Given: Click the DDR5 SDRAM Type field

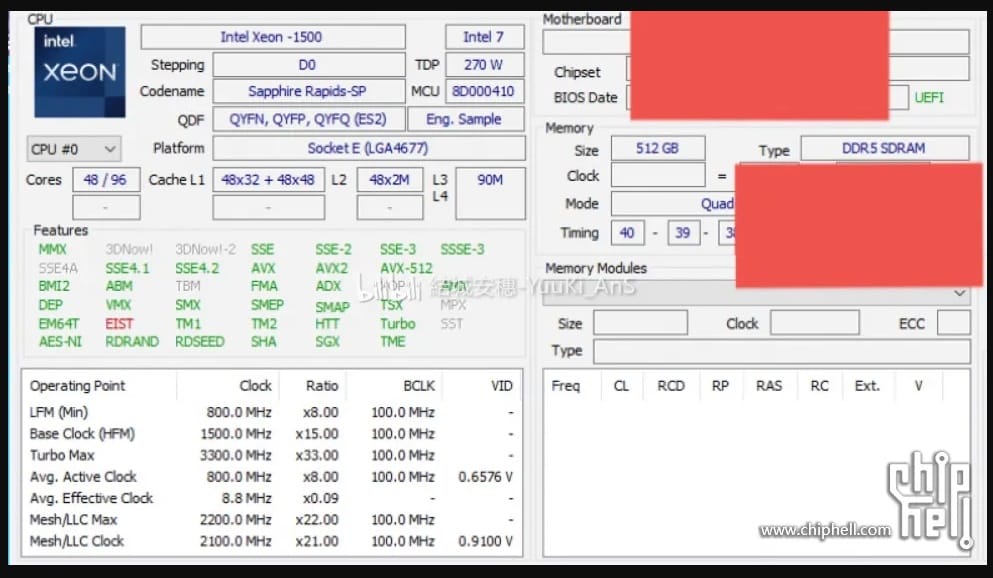Looking at the screenshot, I should click(884, 147).
